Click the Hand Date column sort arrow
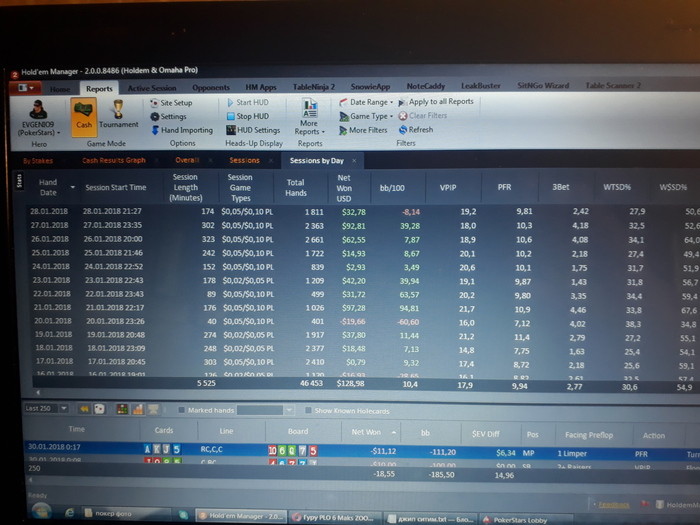 [73, 188]
